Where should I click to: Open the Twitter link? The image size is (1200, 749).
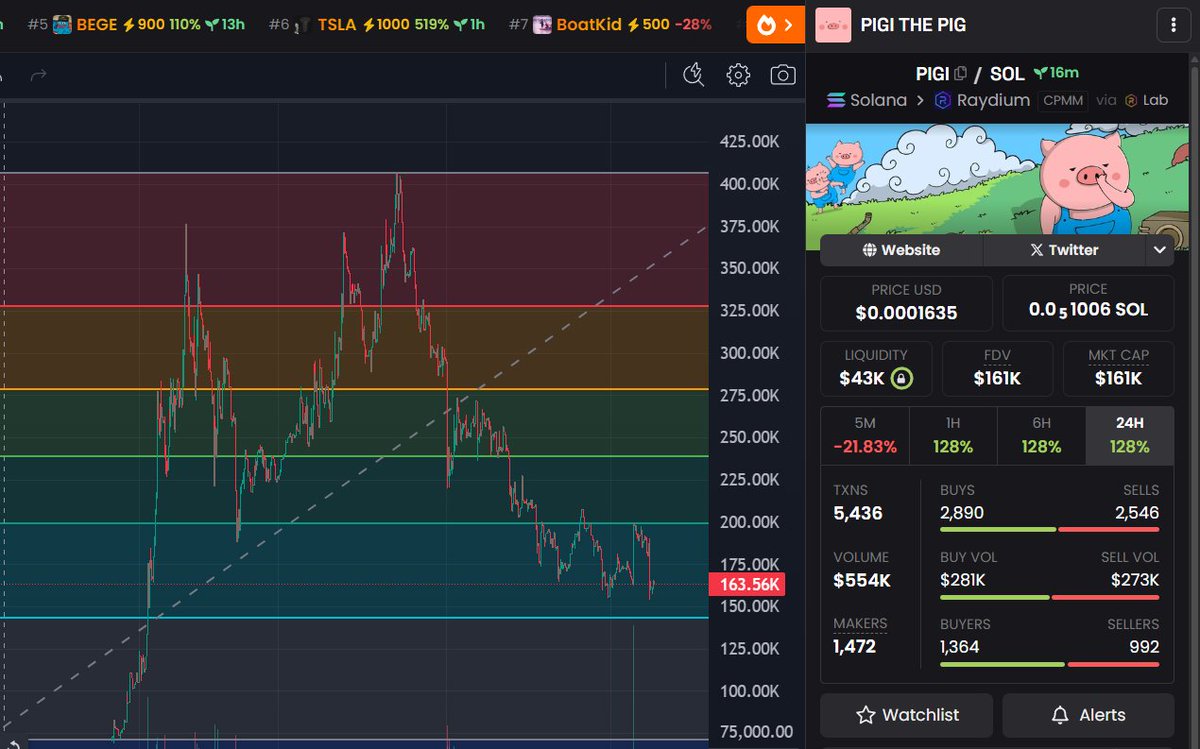[x=1064, y=250]
